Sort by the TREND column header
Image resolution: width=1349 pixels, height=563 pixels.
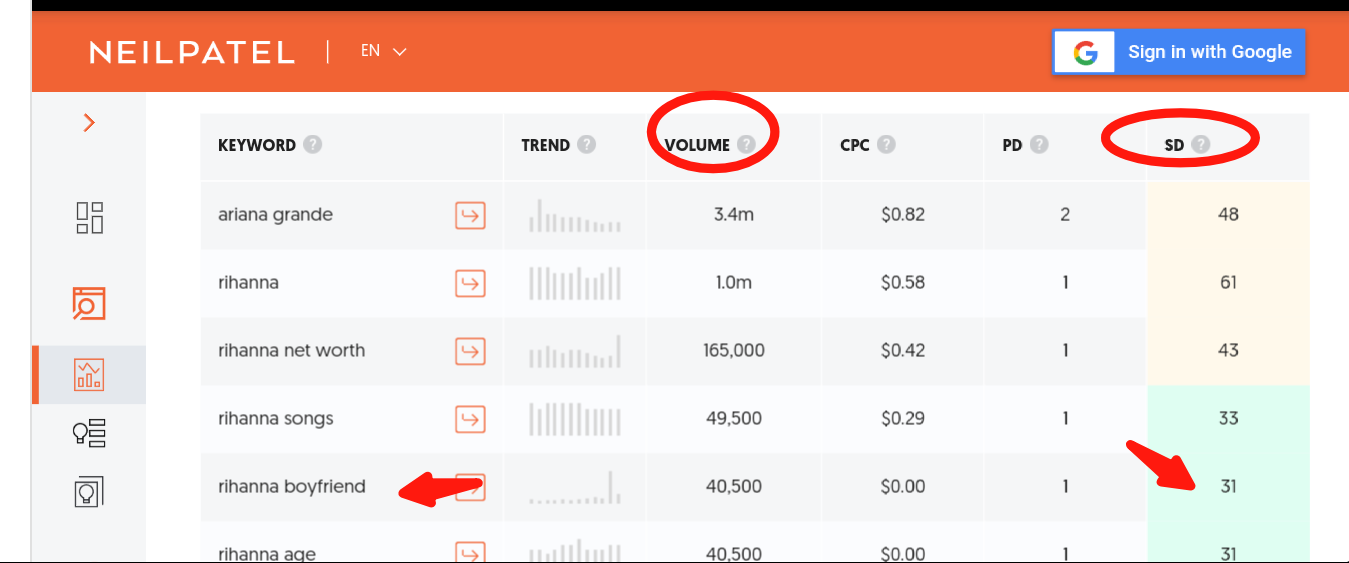point(546,145)
